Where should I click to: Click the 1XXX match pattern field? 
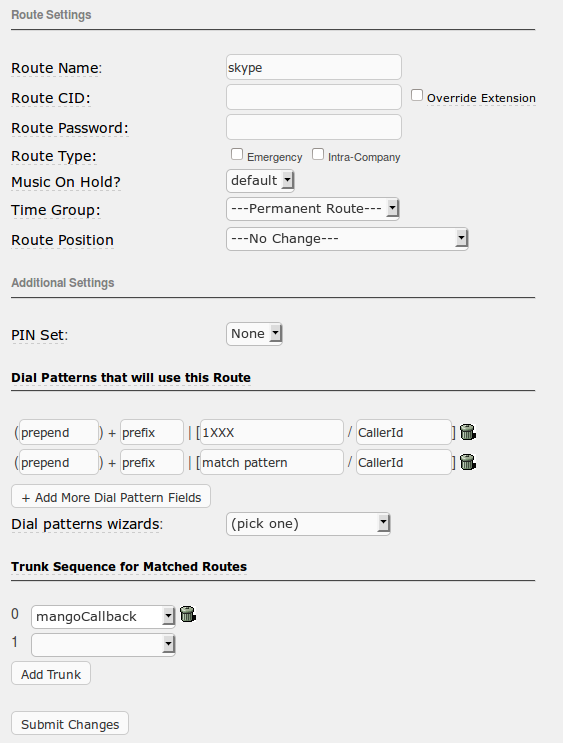click(x=272, y=432)
